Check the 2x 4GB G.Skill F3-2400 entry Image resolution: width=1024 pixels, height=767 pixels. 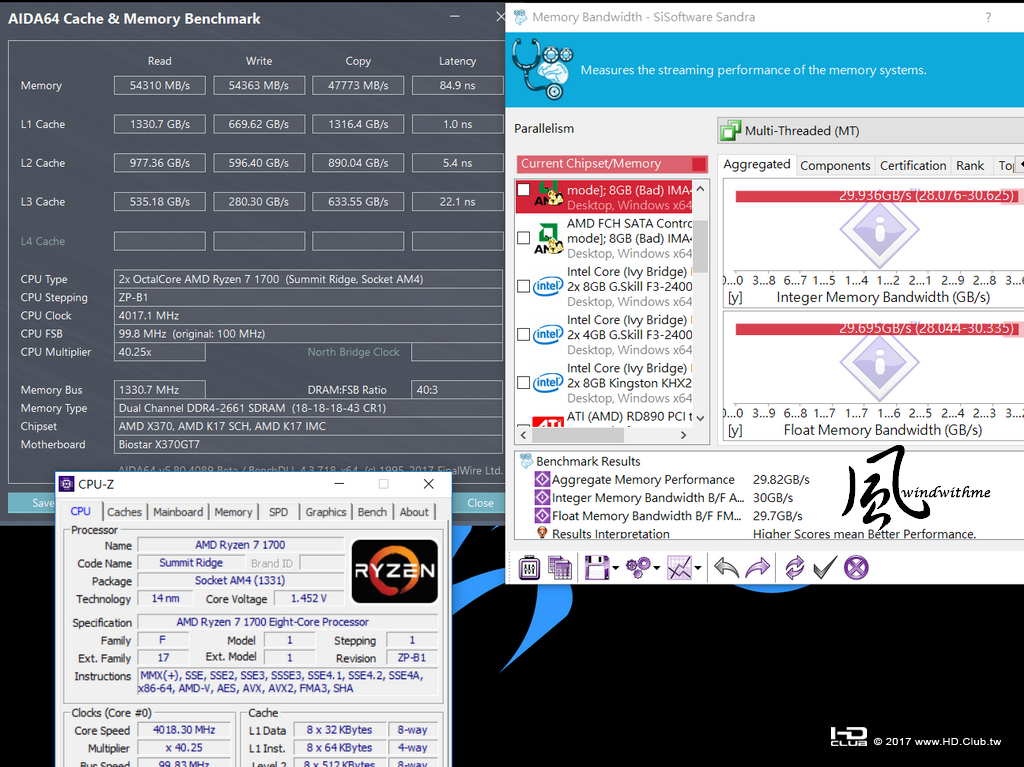pyautogui.click(x=523, y=335)
